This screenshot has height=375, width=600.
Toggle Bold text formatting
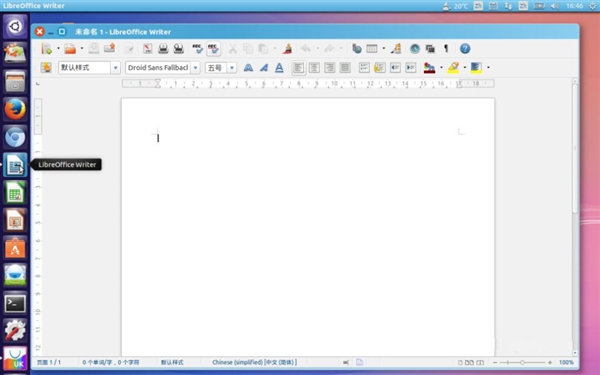point(248,68)
